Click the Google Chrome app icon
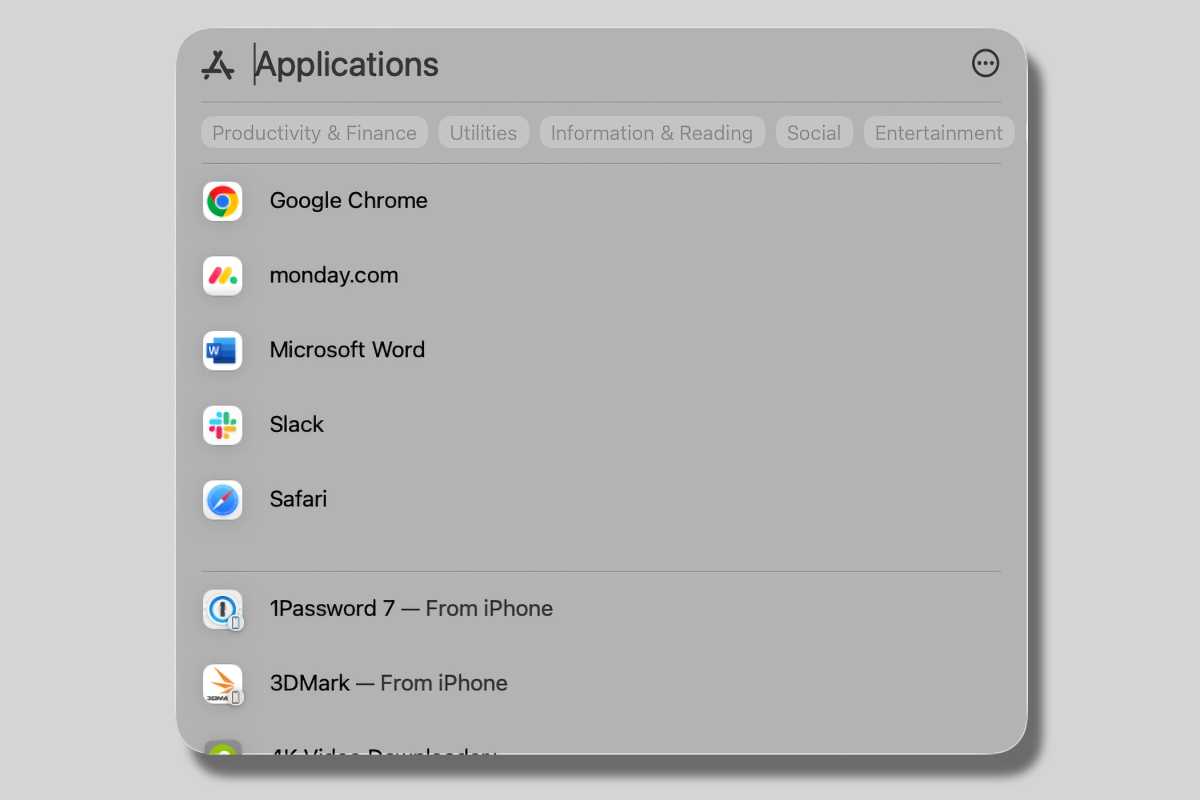This screenshot has width=1200, height=800. [x=222, y=201]
